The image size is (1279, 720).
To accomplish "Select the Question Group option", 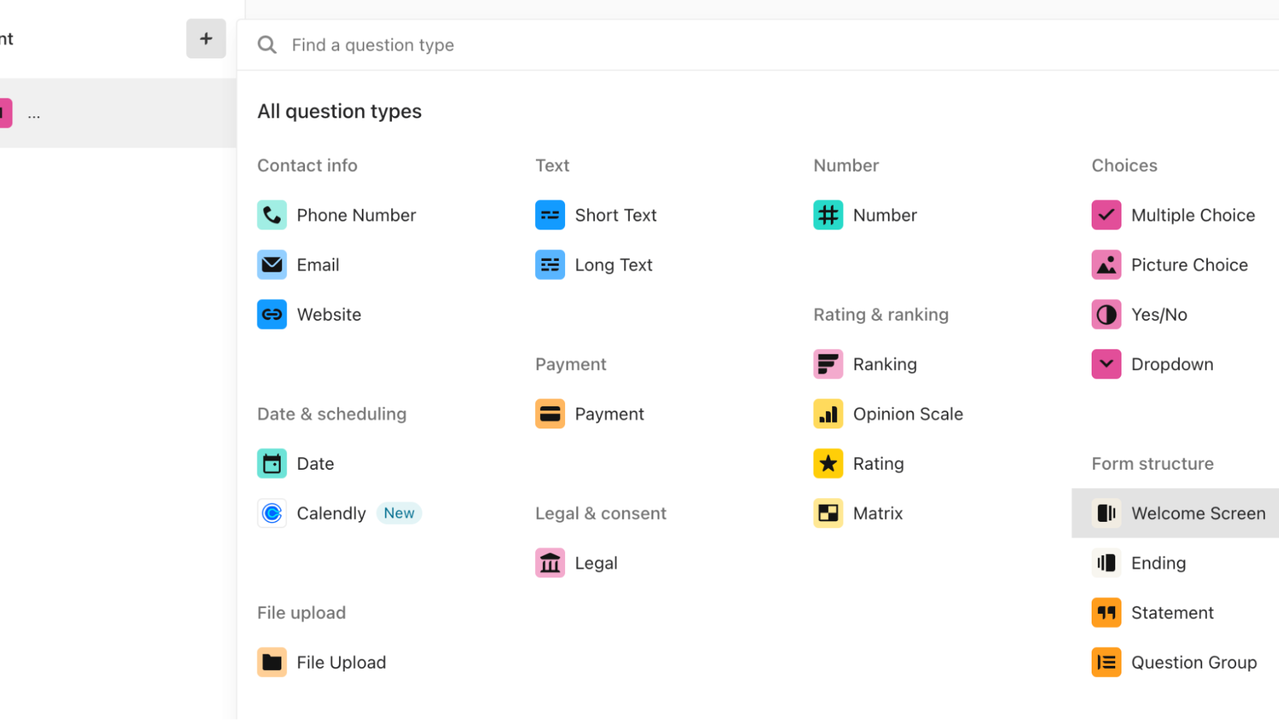I will (x=1193, y=662).
